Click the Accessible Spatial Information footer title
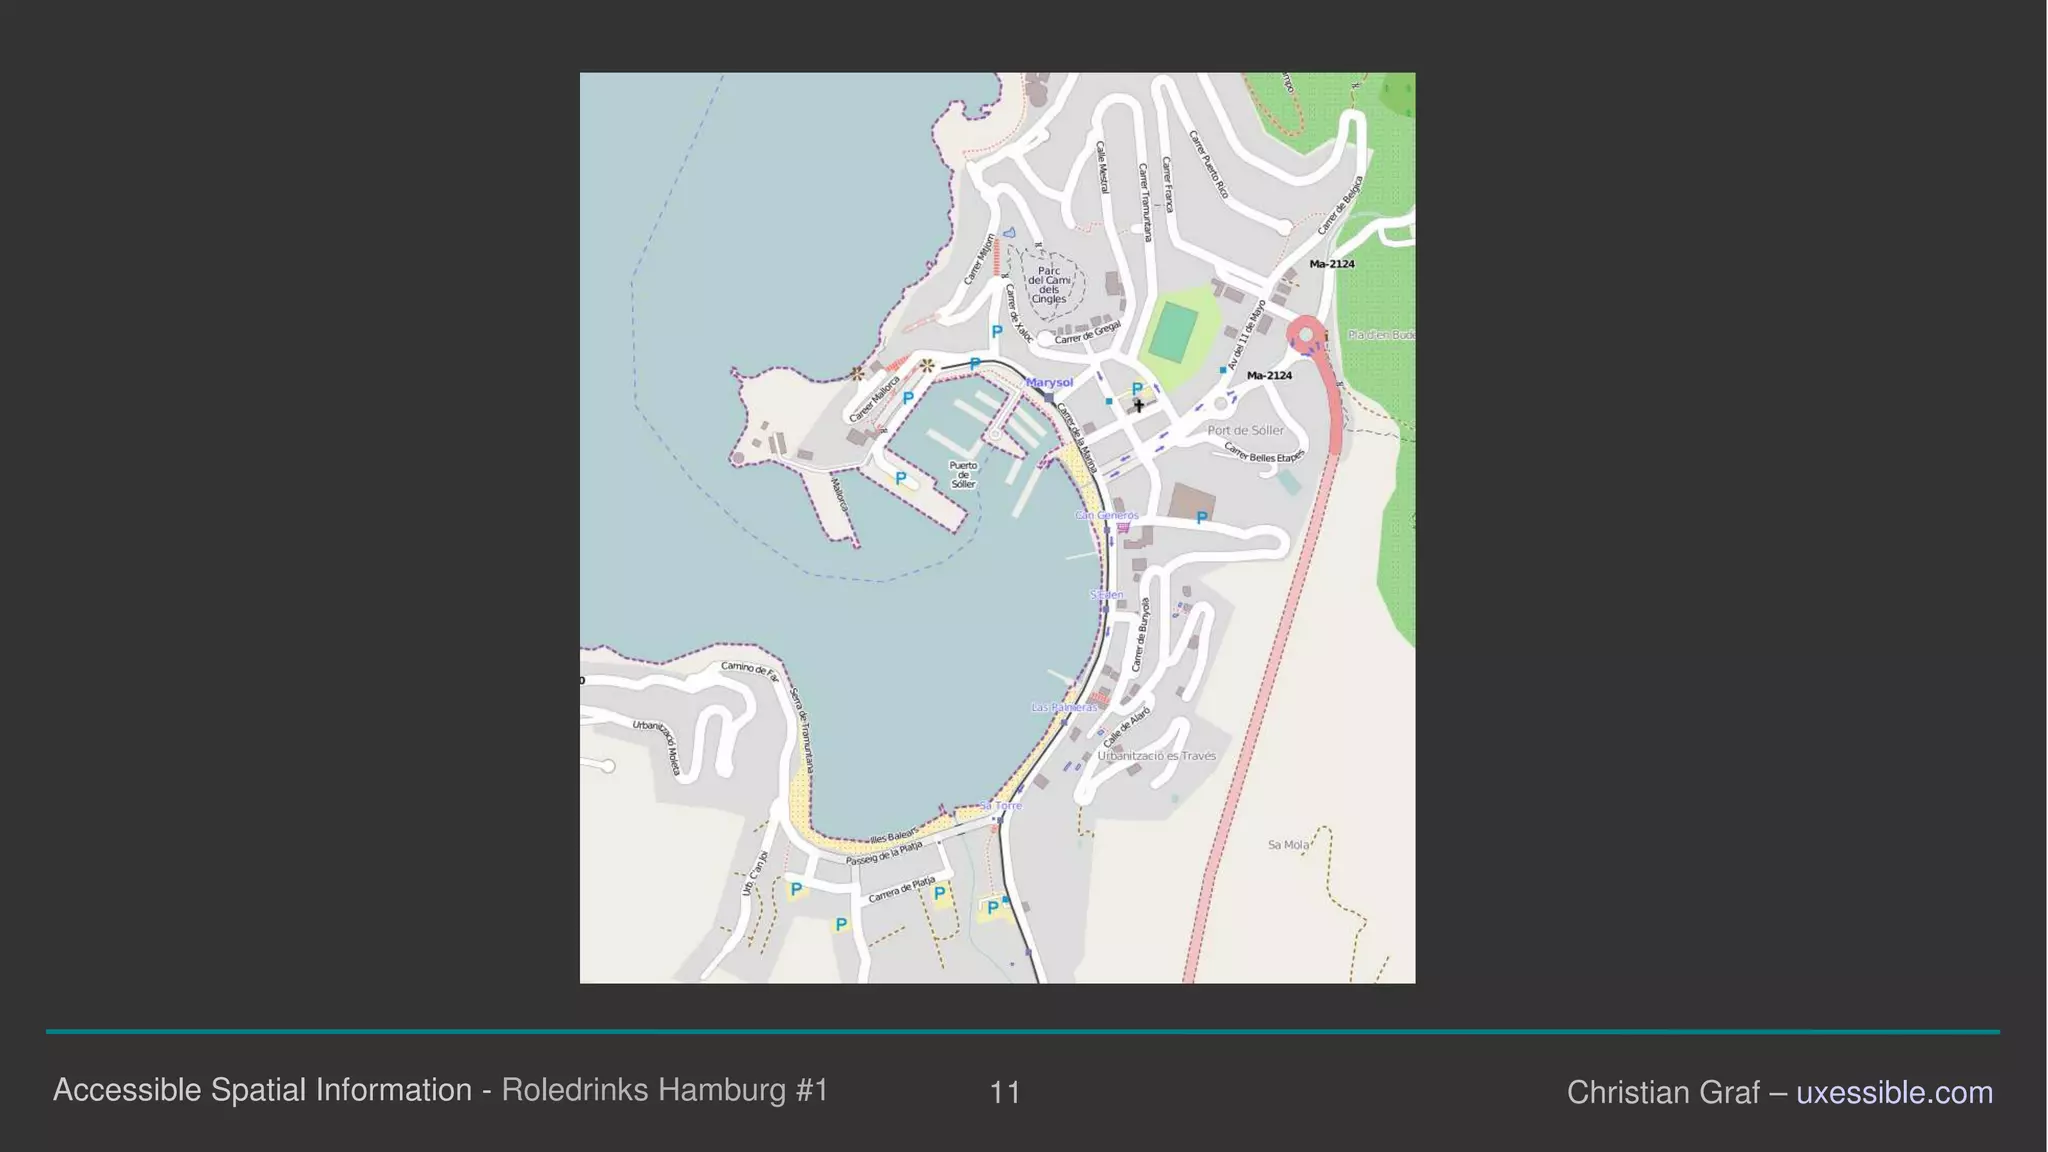The image size is (2048, 1152). 262,1090
